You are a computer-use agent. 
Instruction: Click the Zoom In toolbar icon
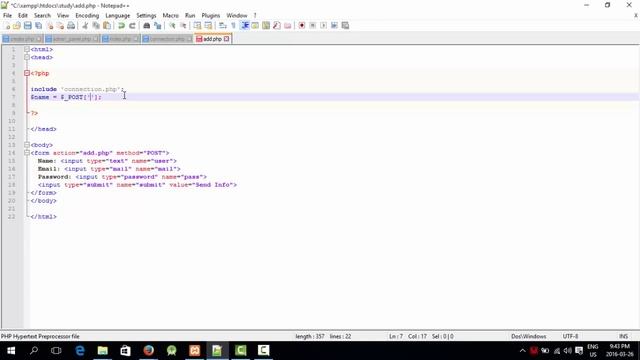tap(172, 26)
